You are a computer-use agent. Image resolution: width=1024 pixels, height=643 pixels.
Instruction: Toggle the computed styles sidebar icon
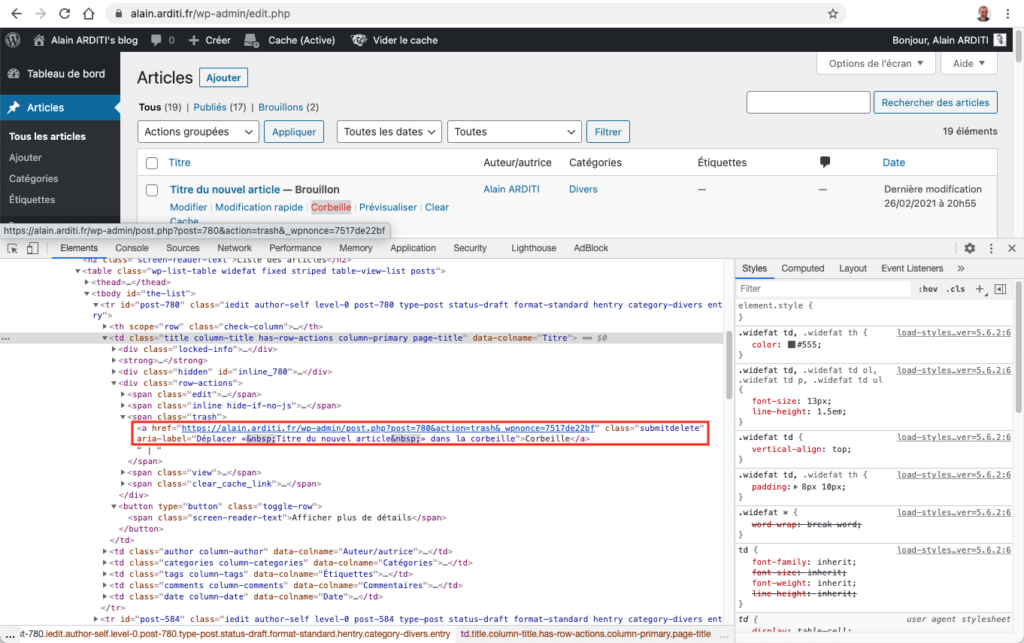(x=1000, y=289)
